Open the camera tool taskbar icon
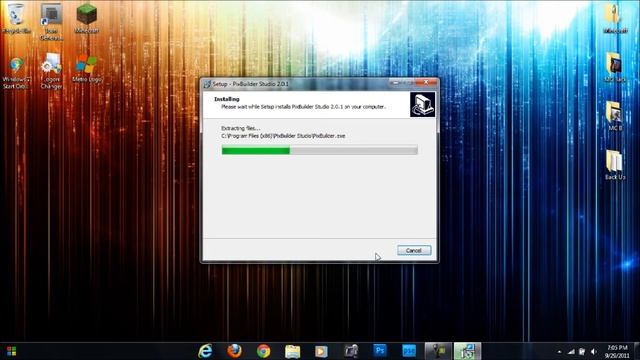The image size is (640, 360). tap(351, 351)
